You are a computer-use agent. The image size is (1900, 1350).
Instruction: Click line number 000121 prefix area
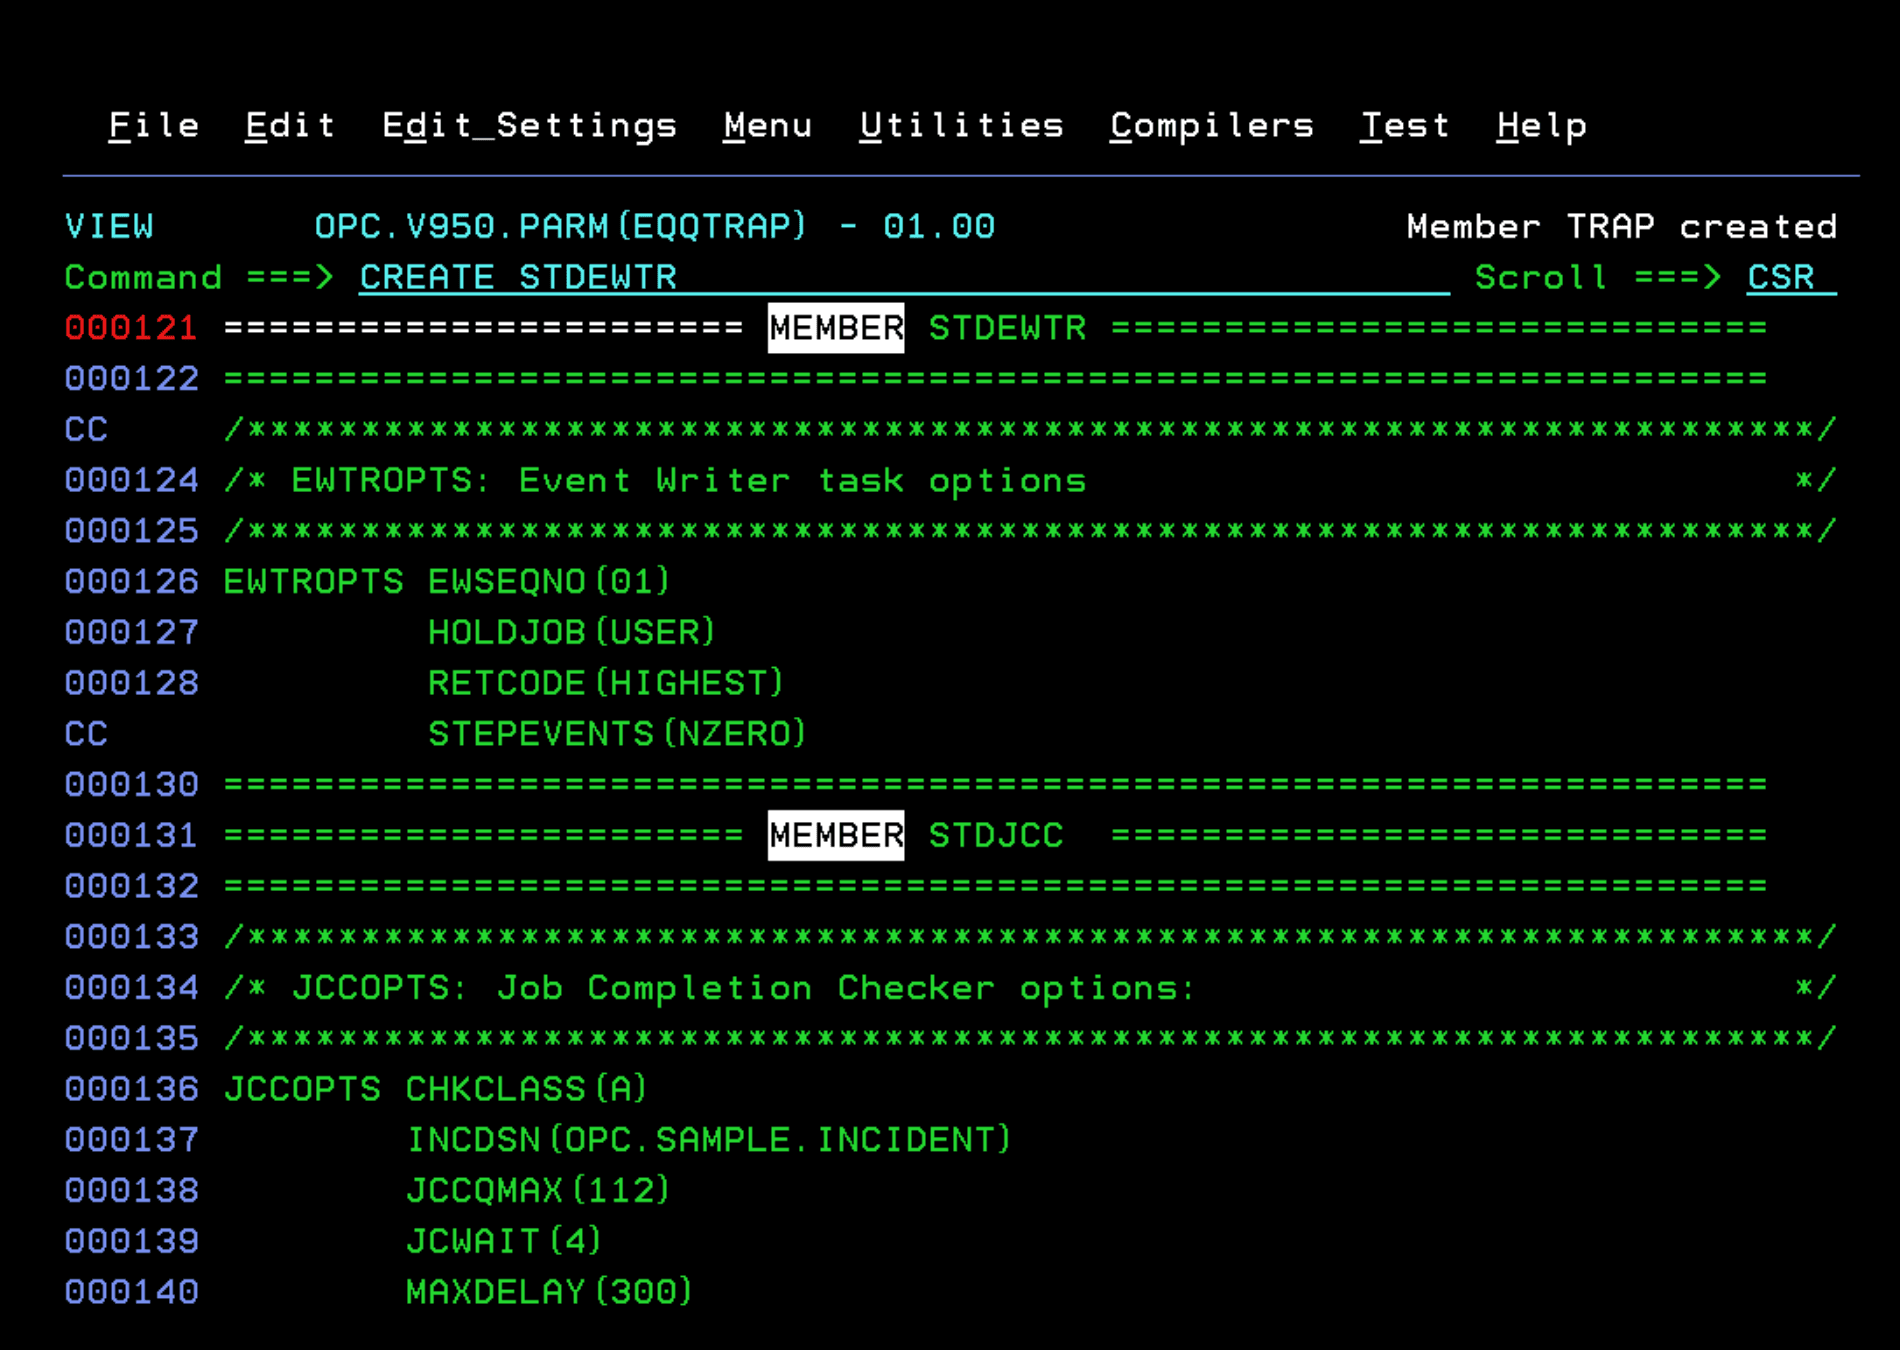131,328
